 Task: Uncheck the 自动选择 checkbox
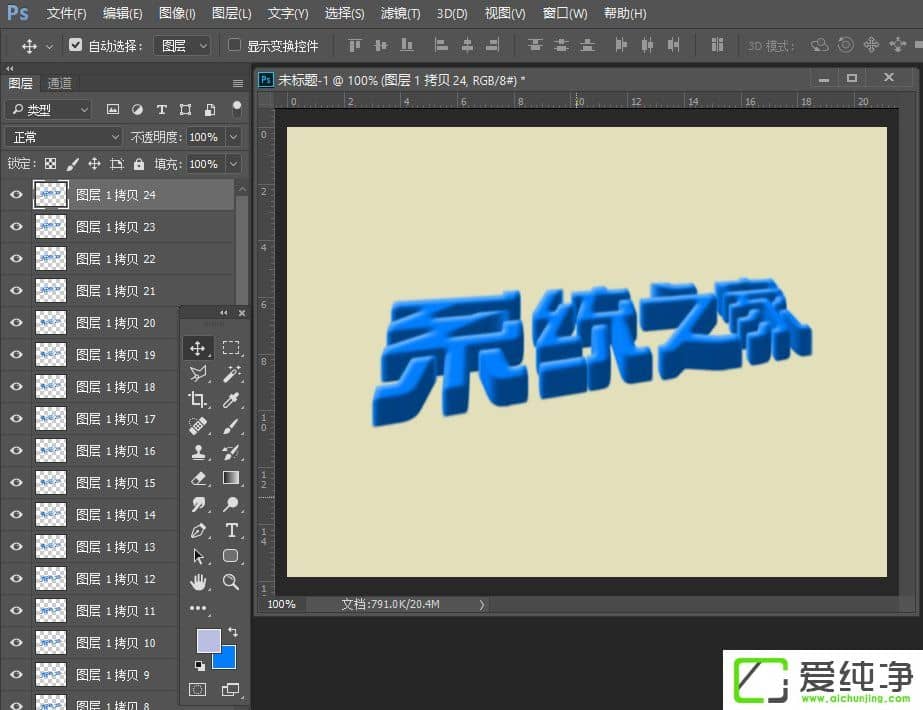[76, 45]
